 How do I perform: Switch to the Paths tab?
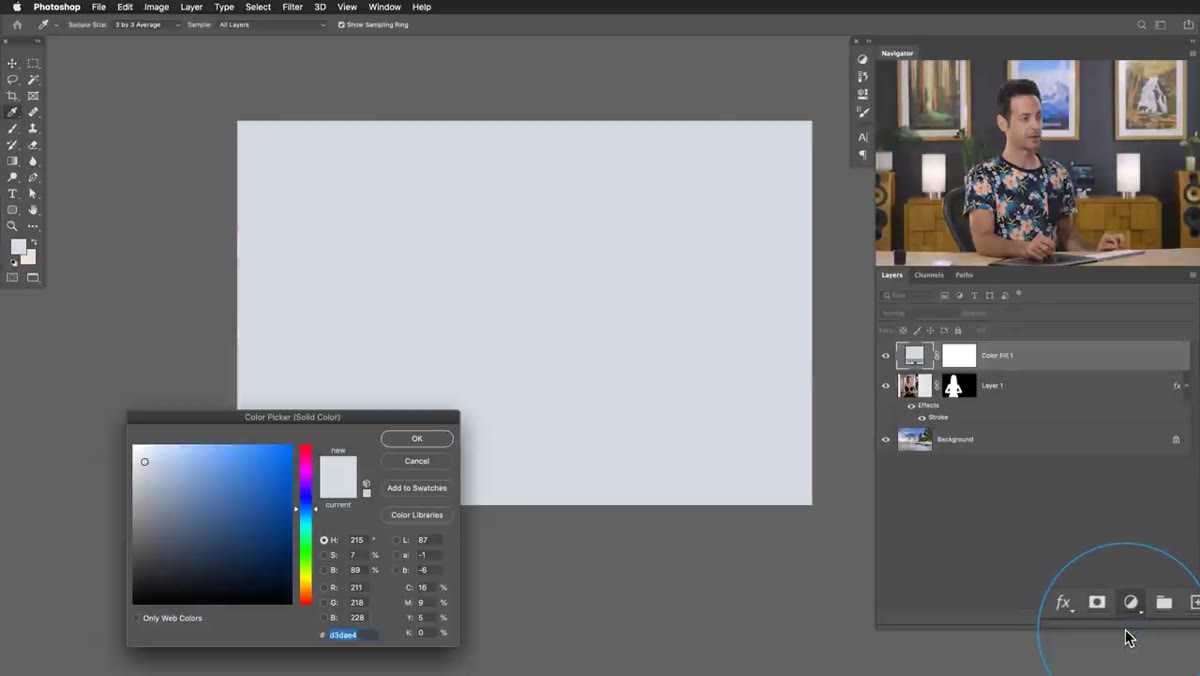point(964,275)
